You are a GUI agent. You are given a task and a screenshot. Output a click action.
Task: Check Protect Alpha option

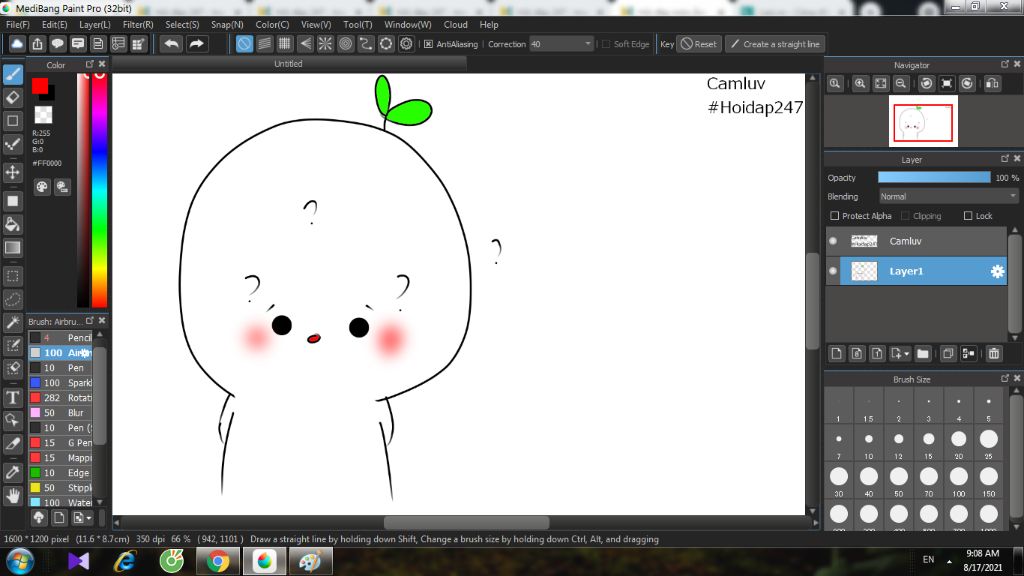[x=834, y=216]
